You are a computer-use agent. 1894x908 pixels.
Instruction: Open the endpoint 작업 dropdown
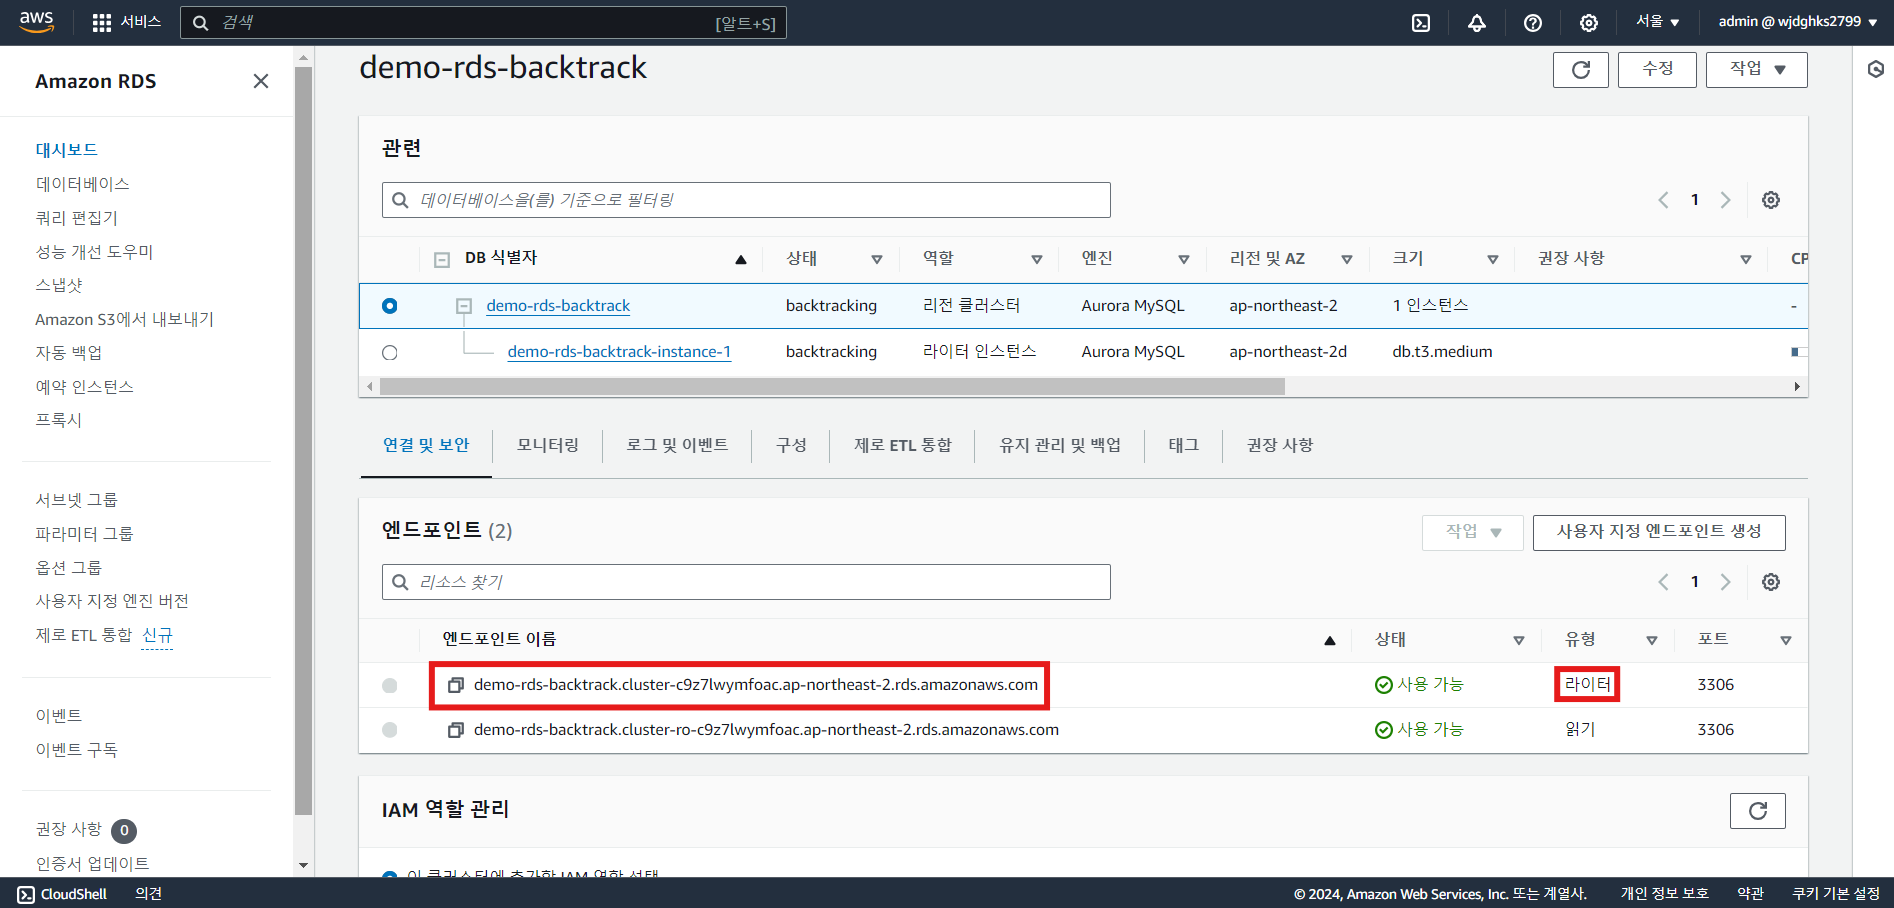(x=1473, y=532)
